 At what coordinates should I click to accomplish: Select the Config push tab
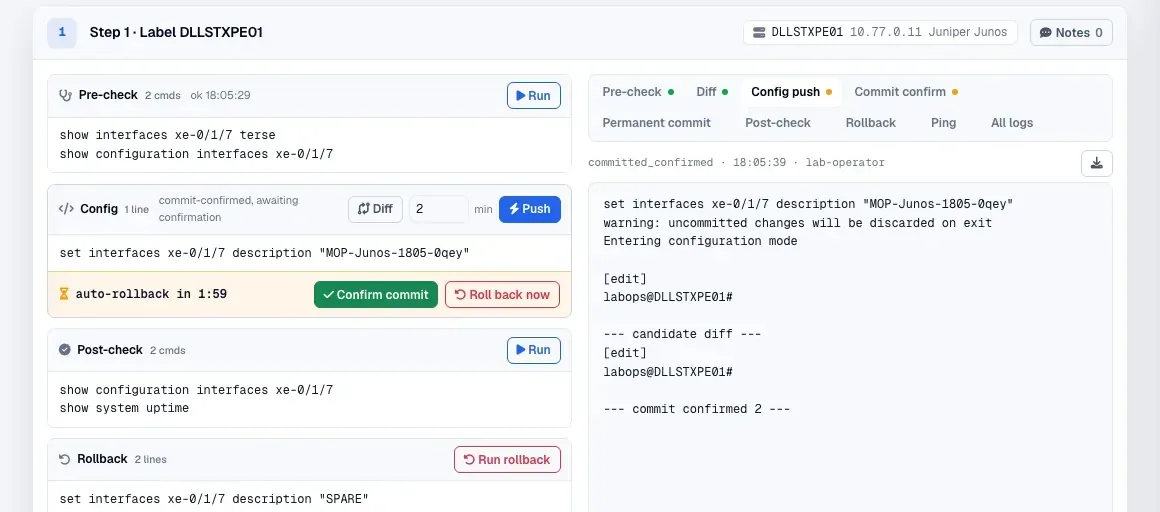point(792,92)
